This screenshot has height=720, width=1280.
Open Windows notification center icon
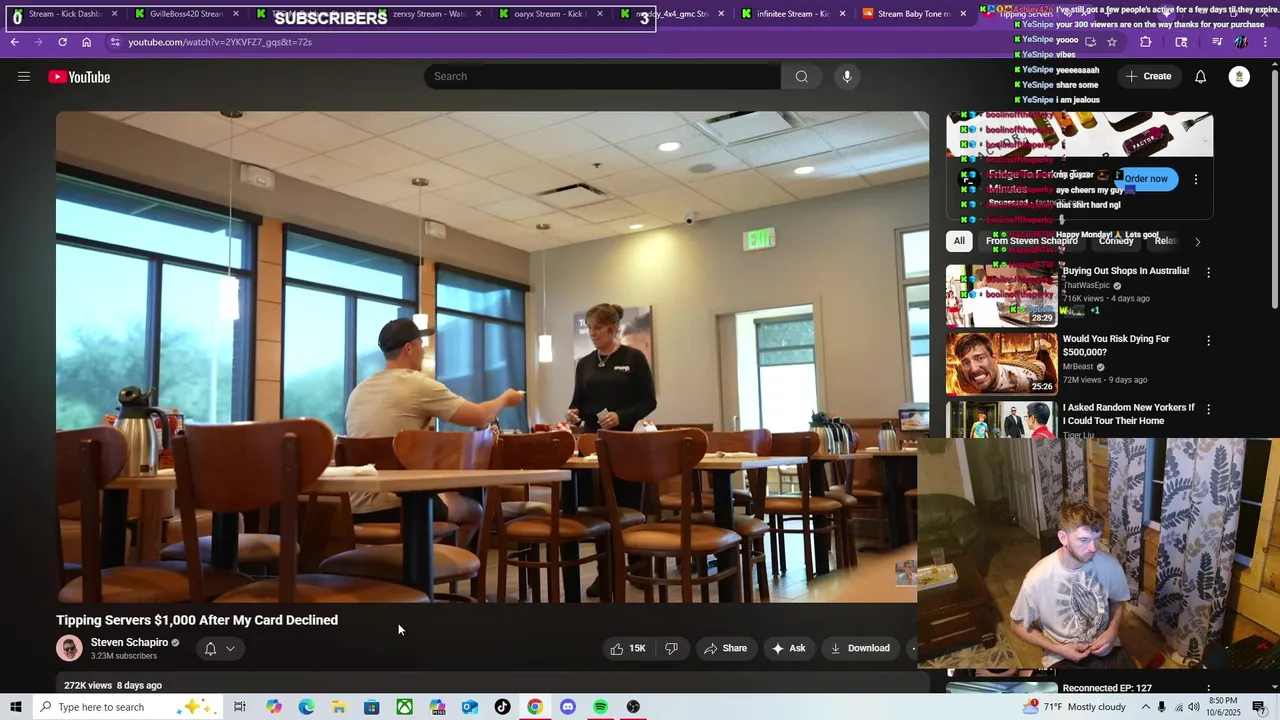click(1260, 707)
